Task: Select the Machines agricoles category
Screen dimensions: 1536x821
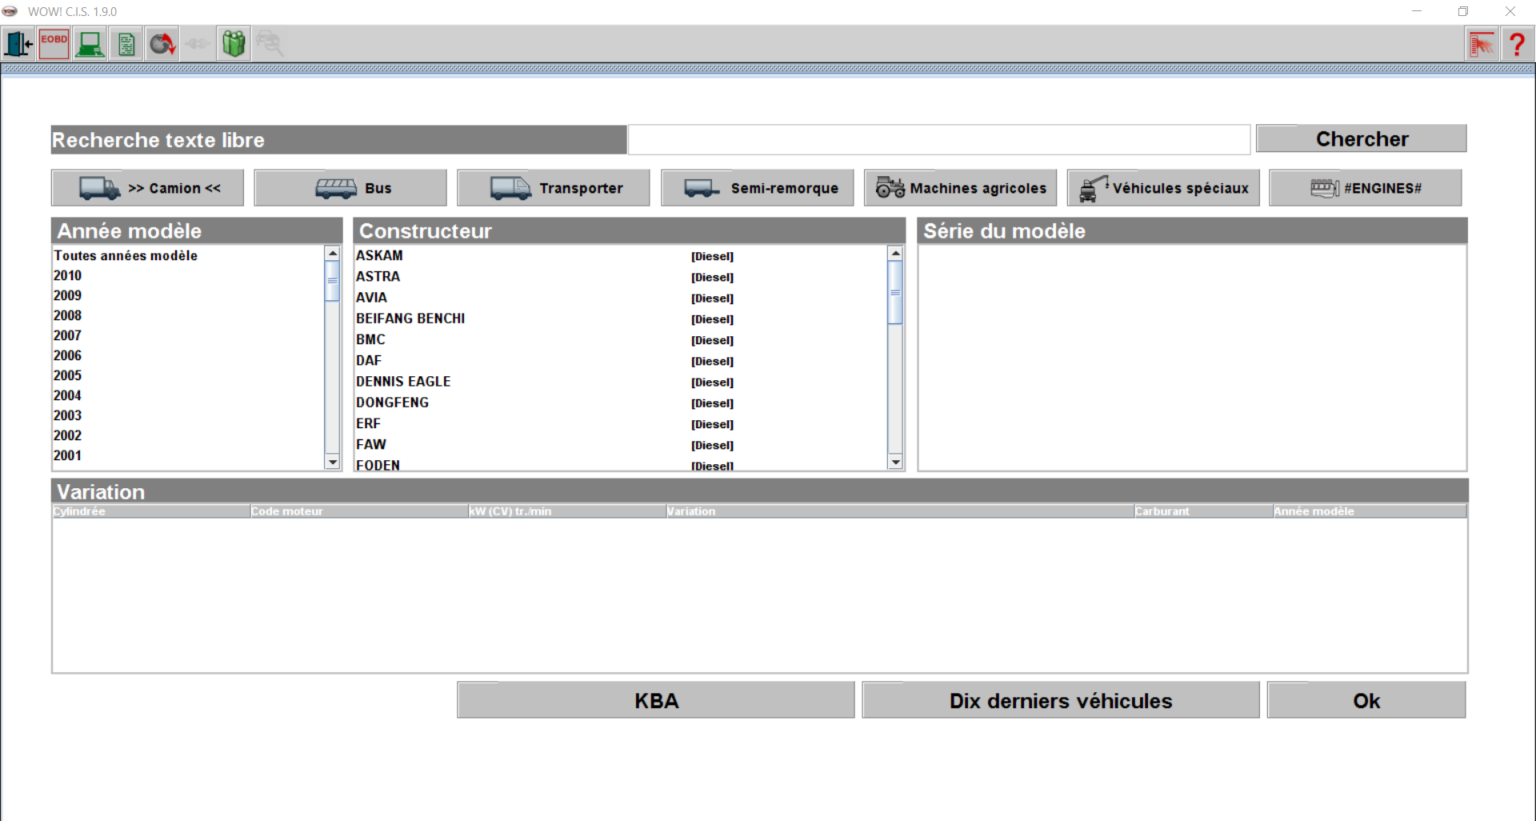Action: [x=961, y=188]
